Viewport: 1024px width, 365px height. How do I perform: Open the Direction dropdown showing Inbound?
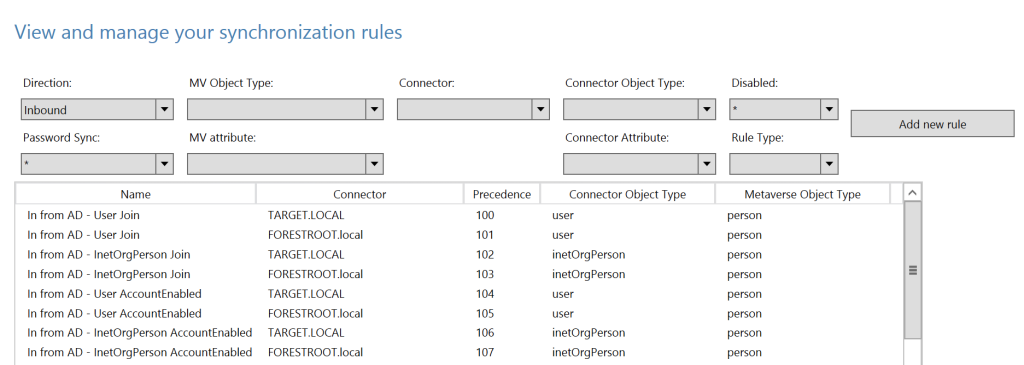[x=97, y=110]
